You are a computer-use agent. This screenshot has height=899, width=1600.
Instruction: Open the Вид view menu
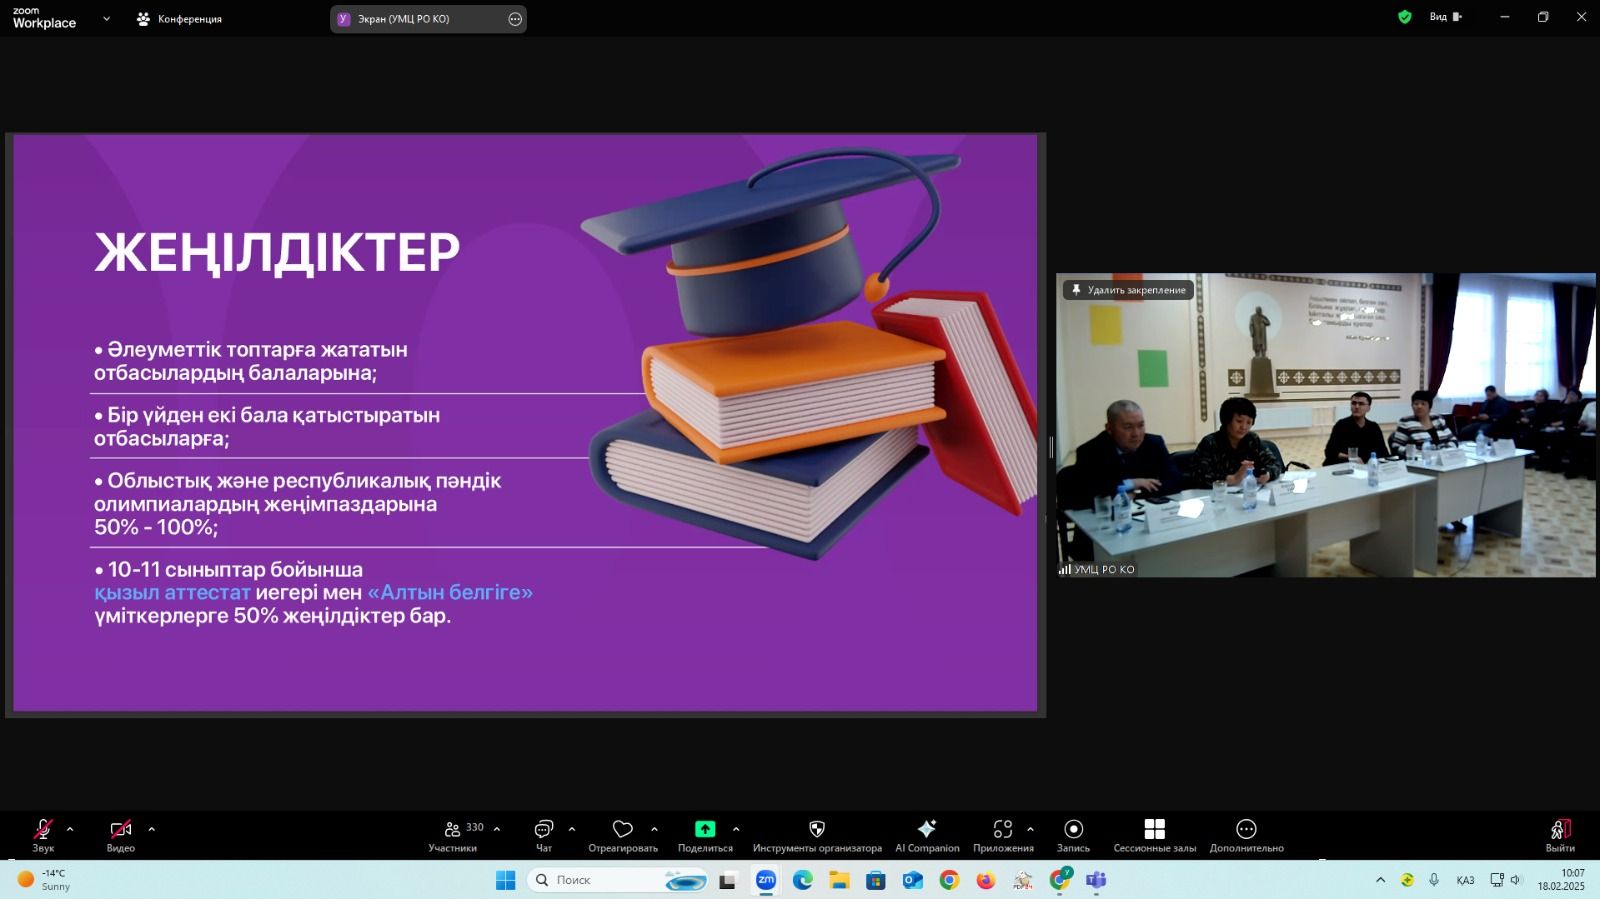click(1445, 17)
